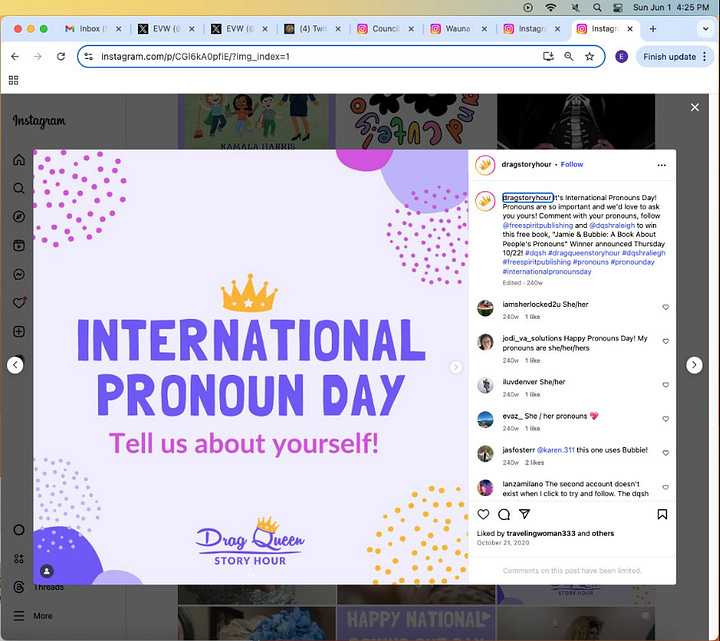
Task: Click the Instagram logo wordmark
Action: tap(39, 121)
